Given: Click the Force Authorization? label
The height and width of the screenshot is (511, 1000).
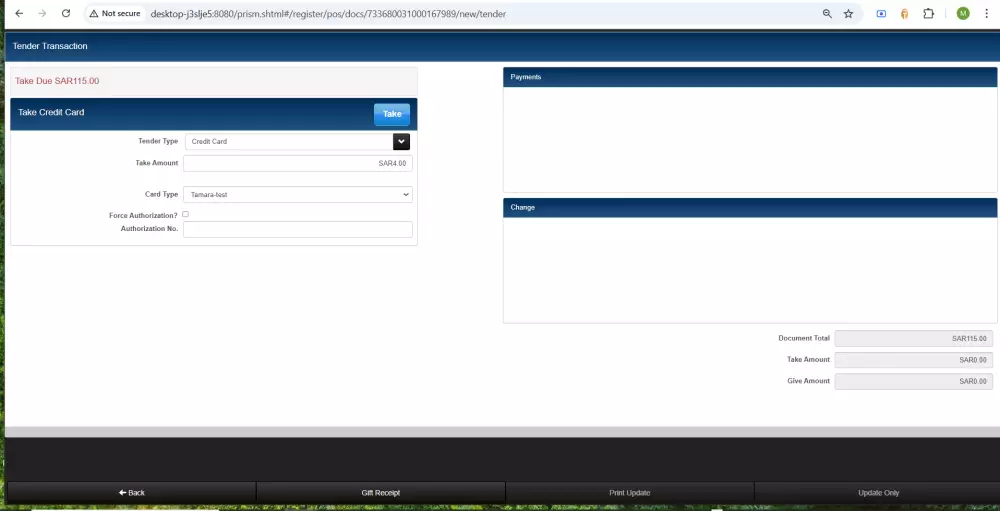Looking at the screenshot, I should point(143,216).
